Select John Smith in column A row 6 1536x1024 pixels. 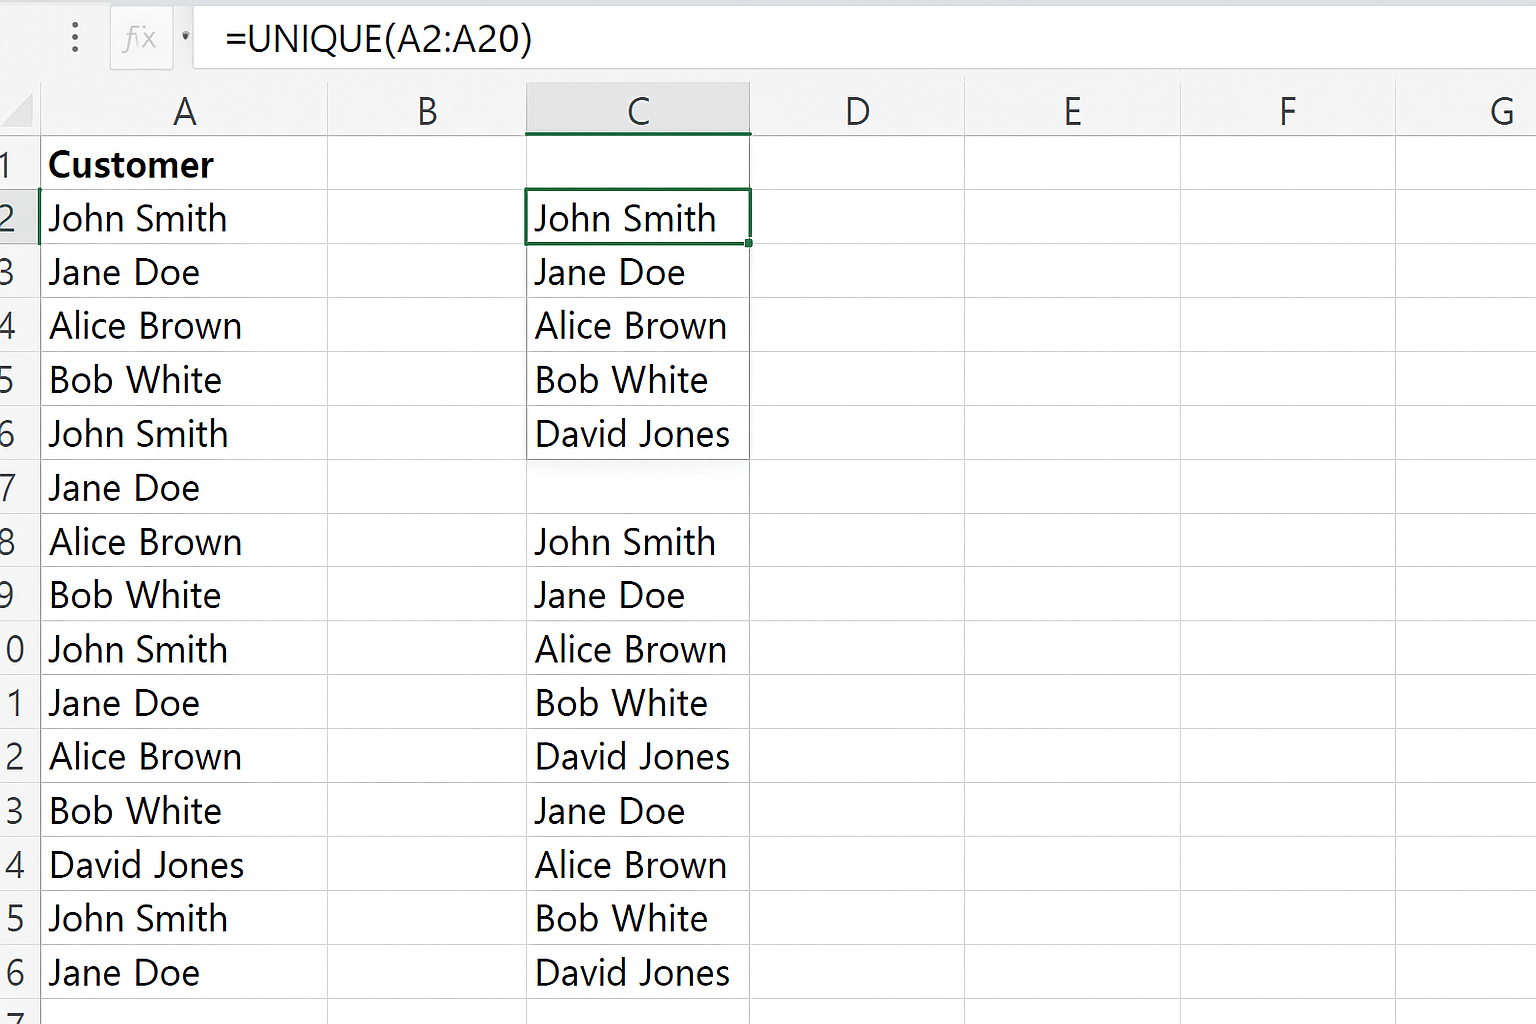[x=184, y=433]
